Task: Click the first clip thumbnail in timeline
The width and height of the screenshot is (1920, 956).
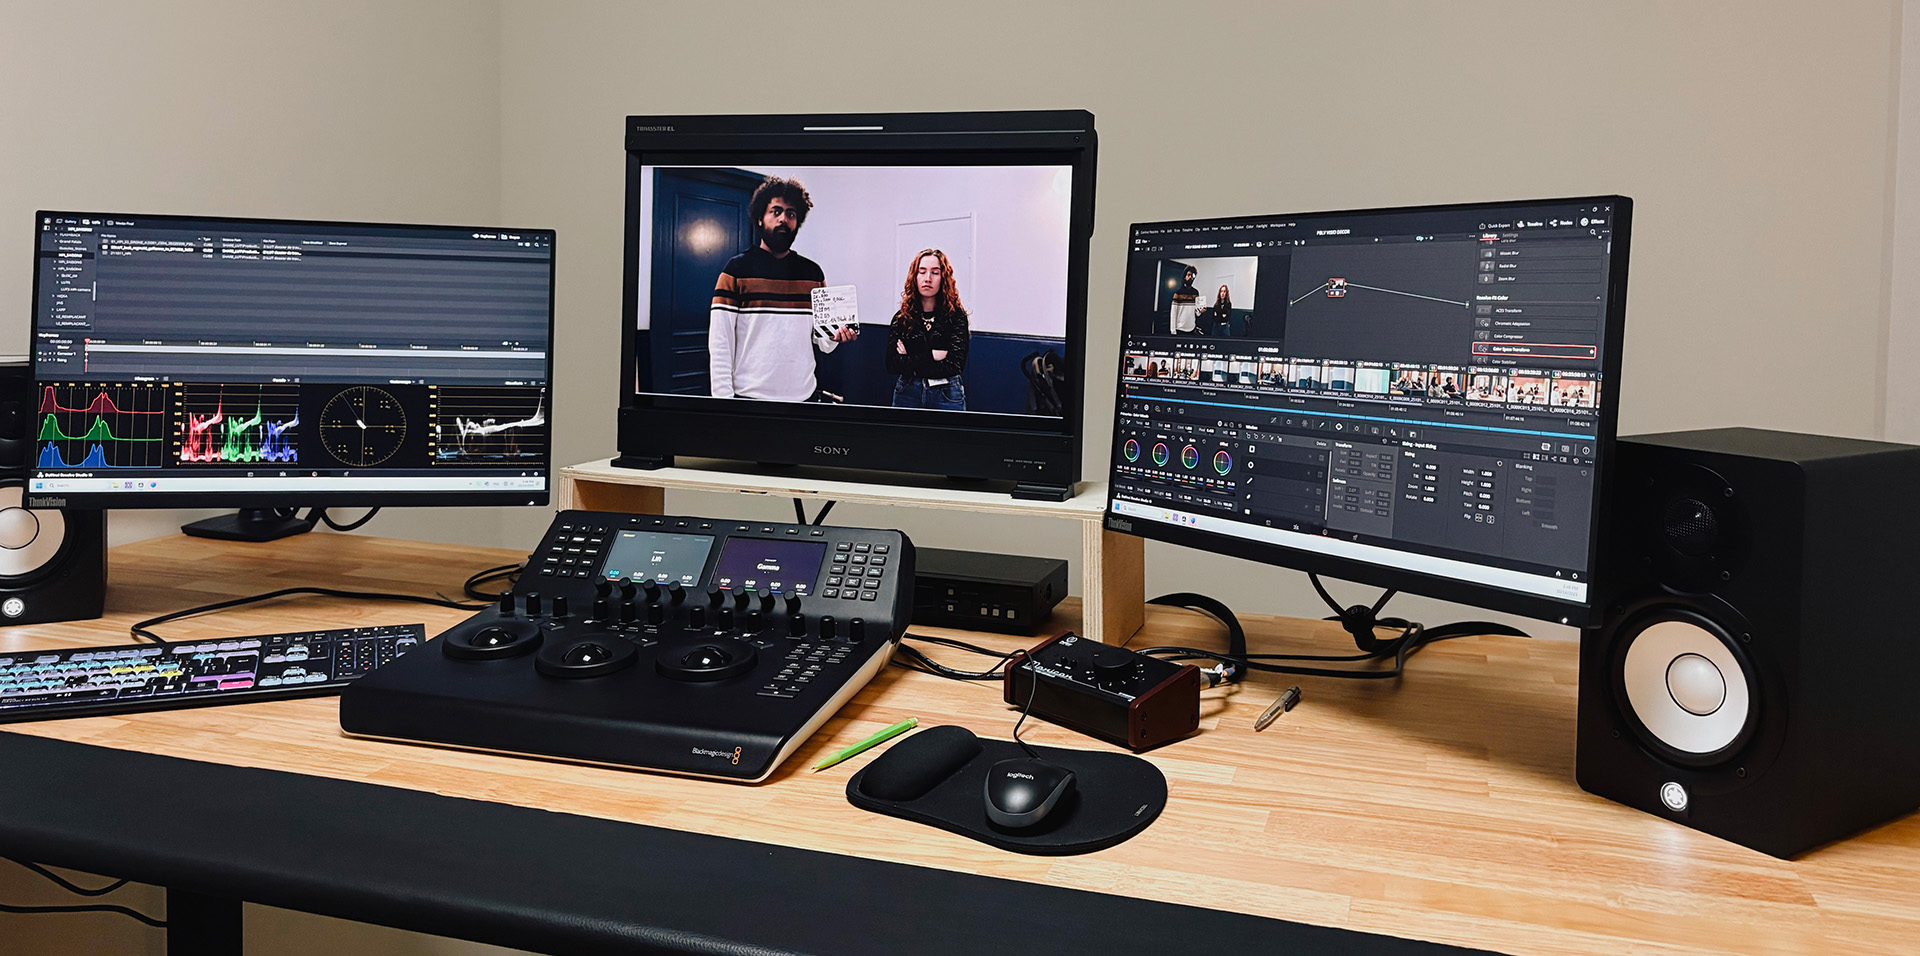Action: [x=1137, y=366]
